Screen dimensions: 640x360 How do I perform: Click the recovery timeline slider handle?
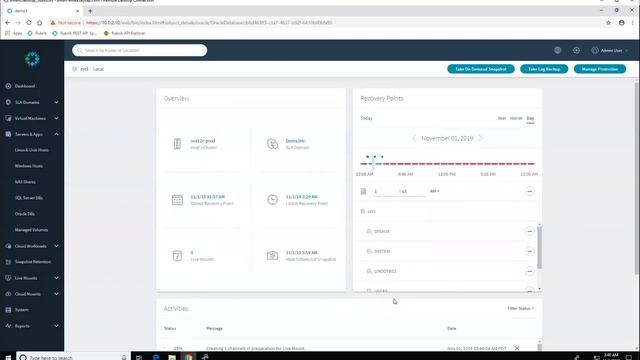[x=373, y=163]
